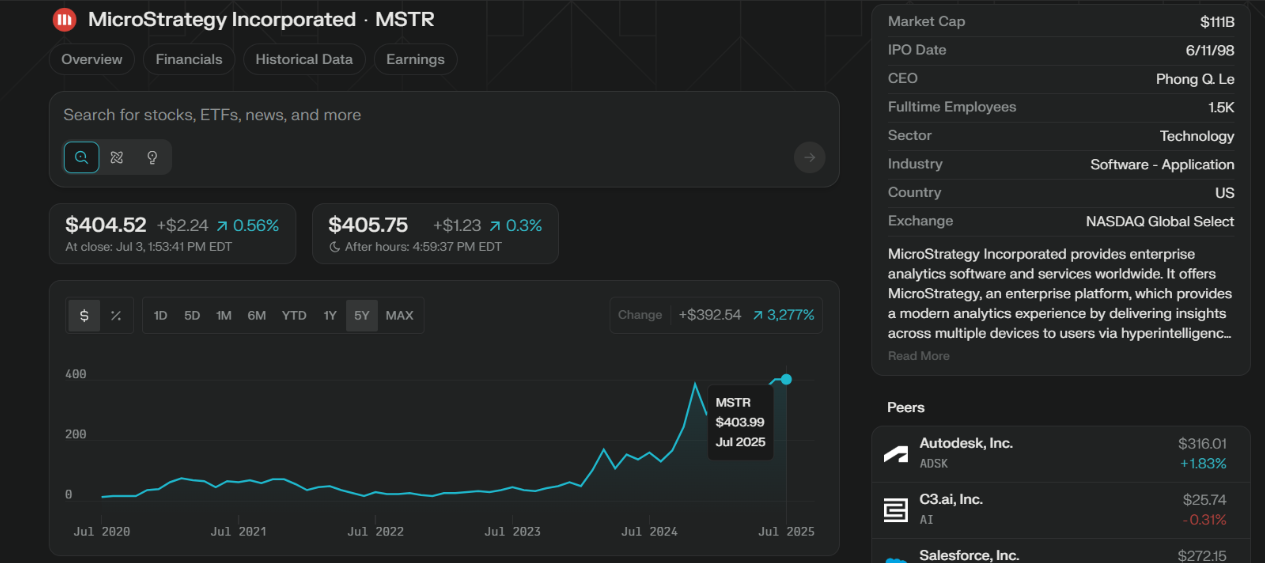Select the lightbulb ideas mode icon

pos(152,157)
